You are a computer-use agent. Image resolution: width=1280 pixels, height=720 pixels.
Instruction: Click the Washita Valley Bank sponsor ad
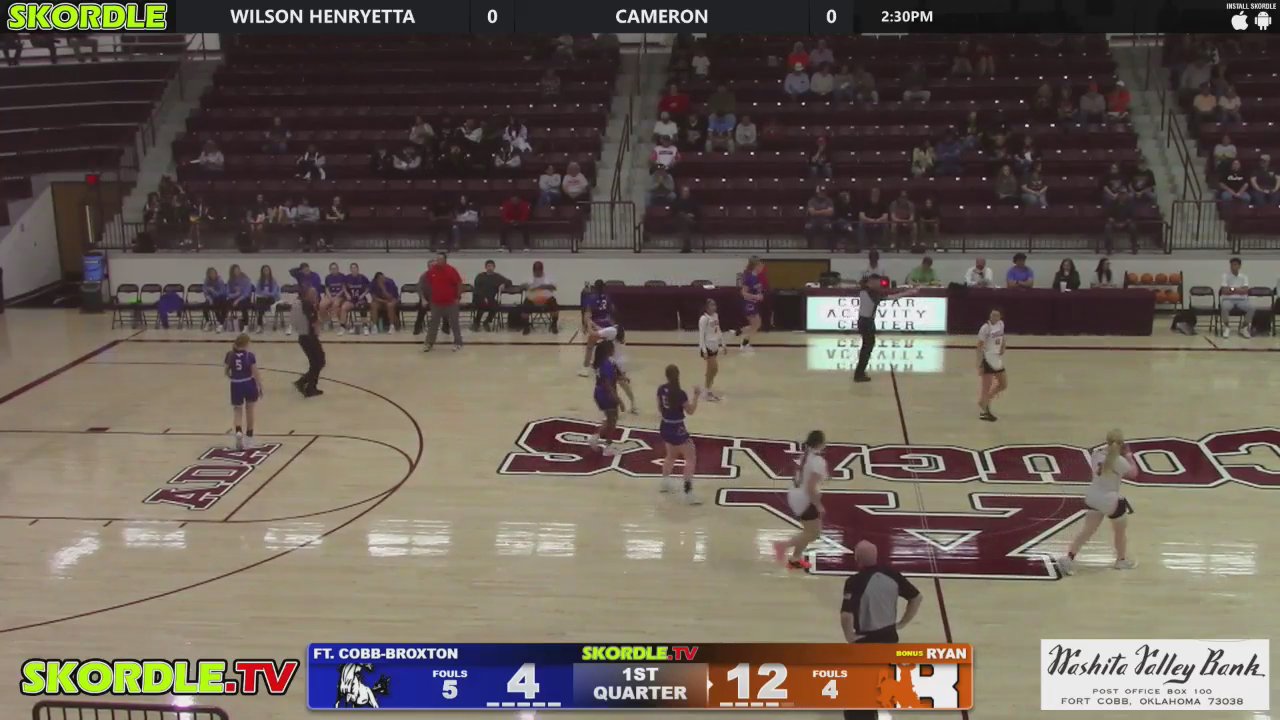click(x=1154, y=674)
